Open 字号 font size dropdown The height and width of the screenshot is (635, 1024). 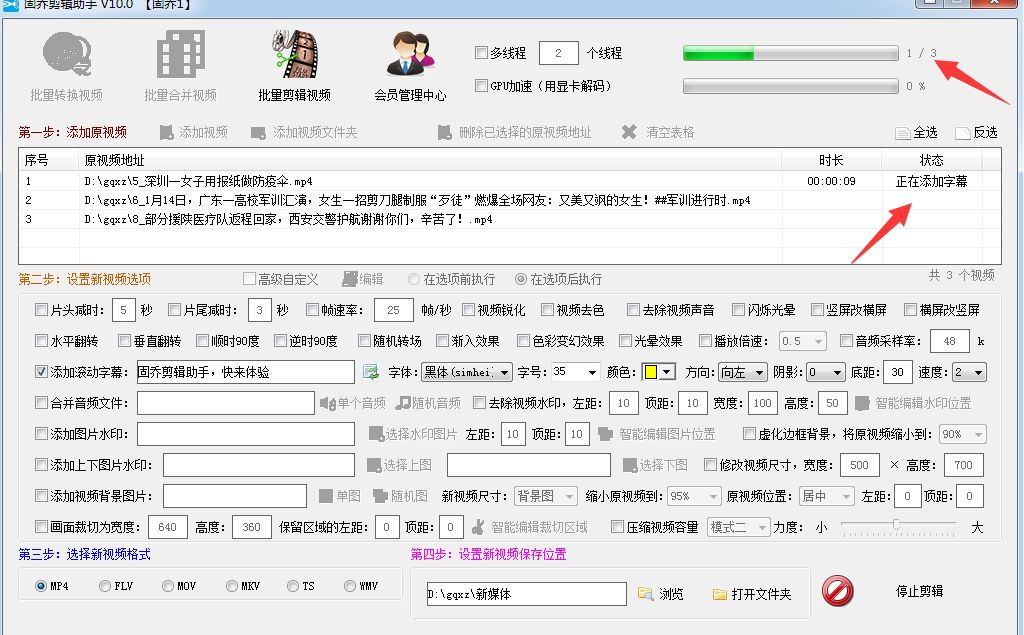coord(575,372)
